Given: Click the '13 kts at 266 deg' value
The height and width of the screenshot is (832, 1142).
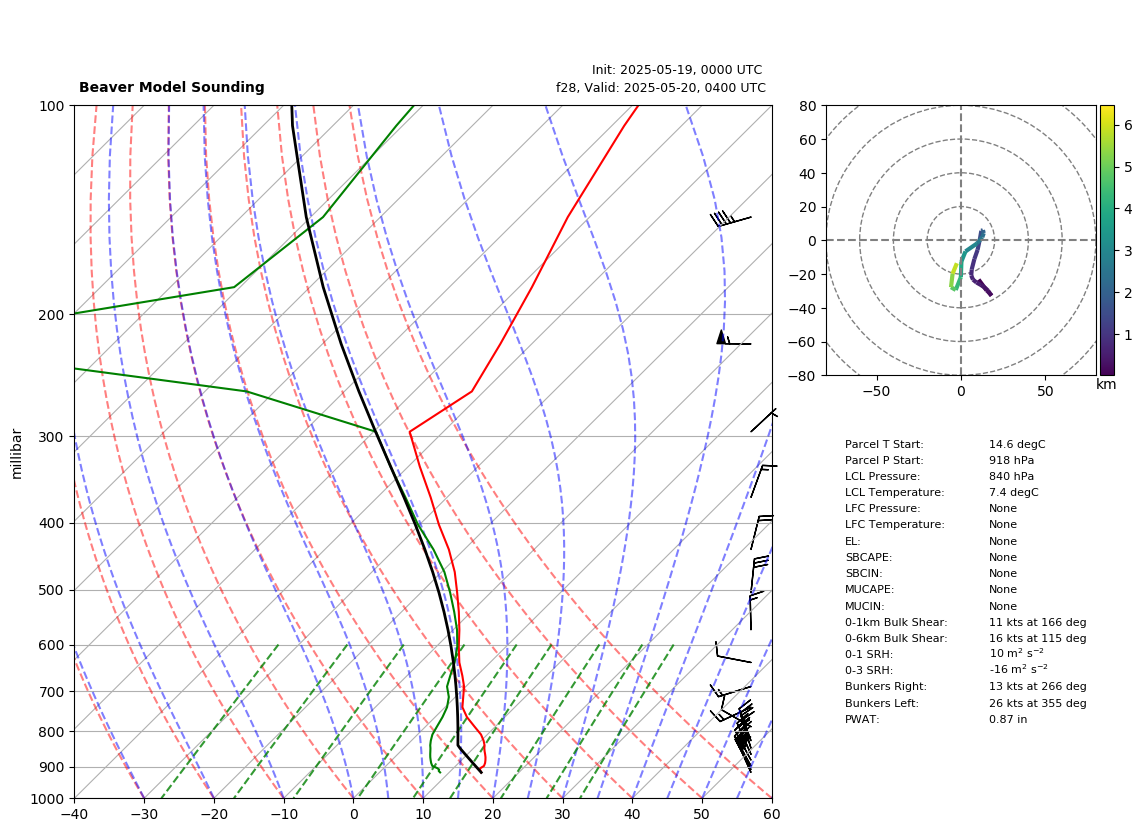Looking at the screenshot, I should coord(1037,686).
